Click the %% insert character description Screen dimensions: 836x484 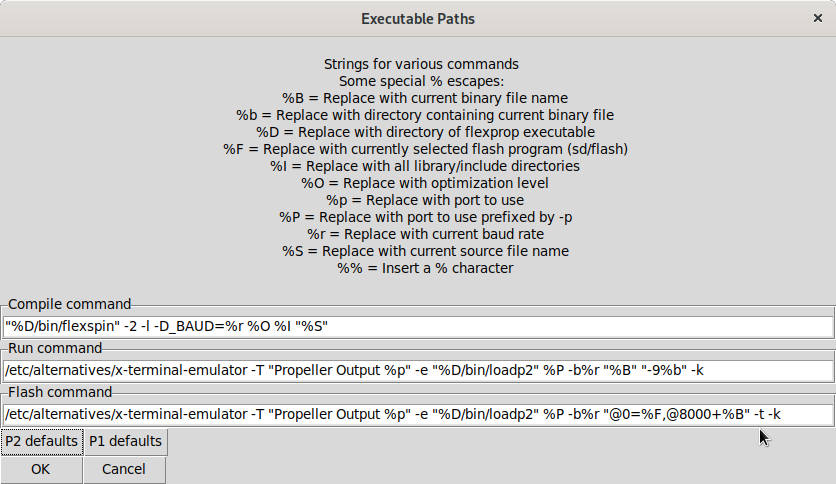pyautogui.click(x=425, y=268)
